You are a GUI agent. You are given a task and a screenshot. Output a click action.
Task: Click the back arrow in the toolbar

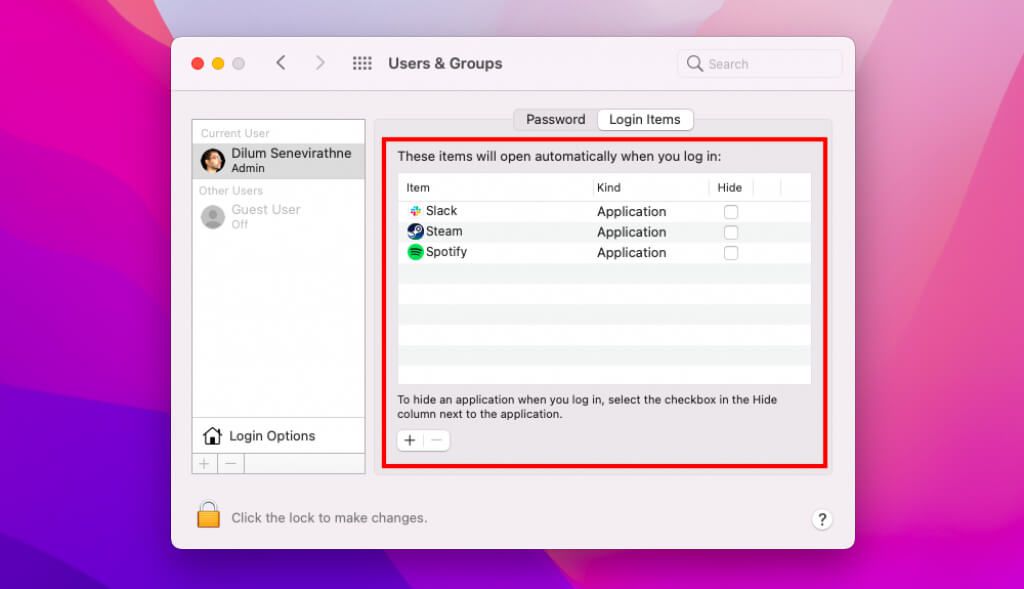tap(281, 63)
